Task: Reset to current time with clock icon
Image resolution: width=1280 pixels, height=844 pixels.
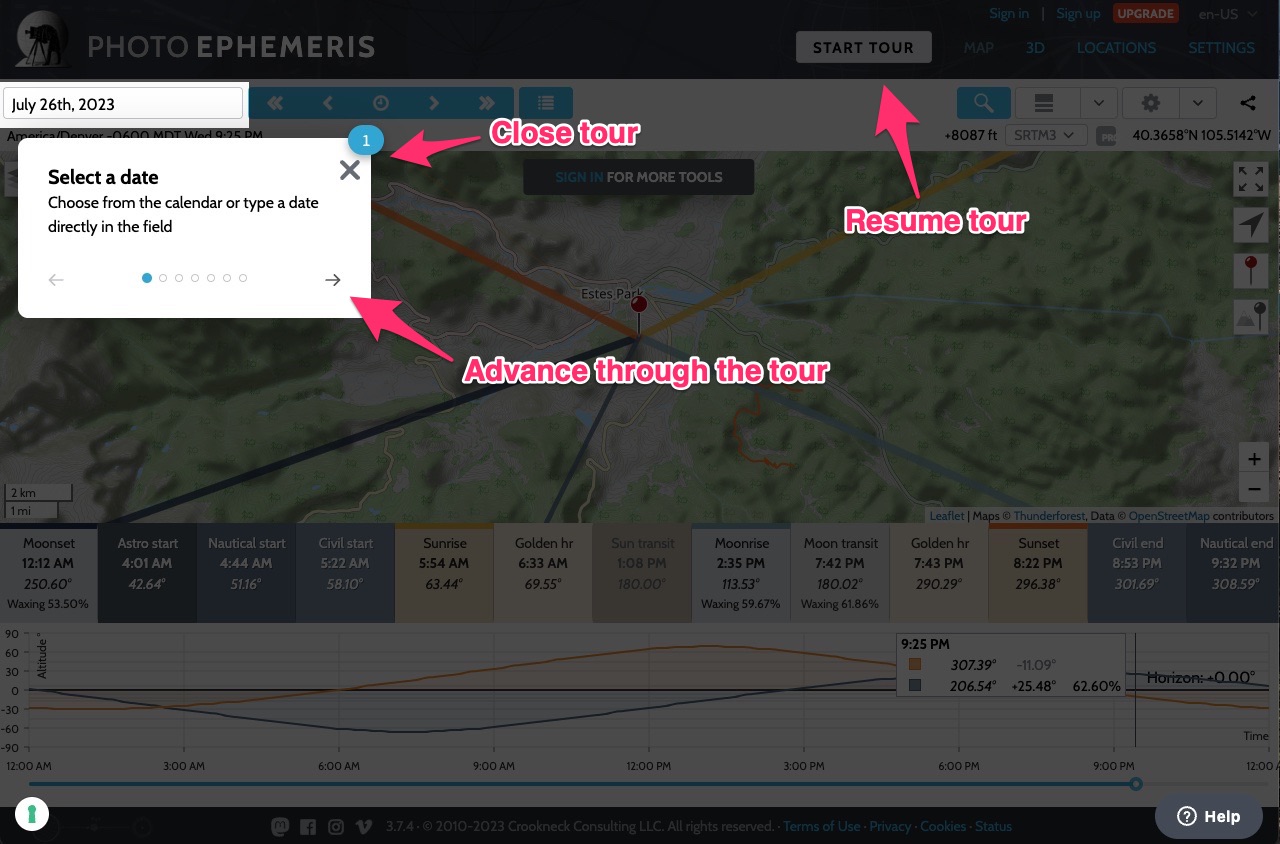Action: (380, 103)
